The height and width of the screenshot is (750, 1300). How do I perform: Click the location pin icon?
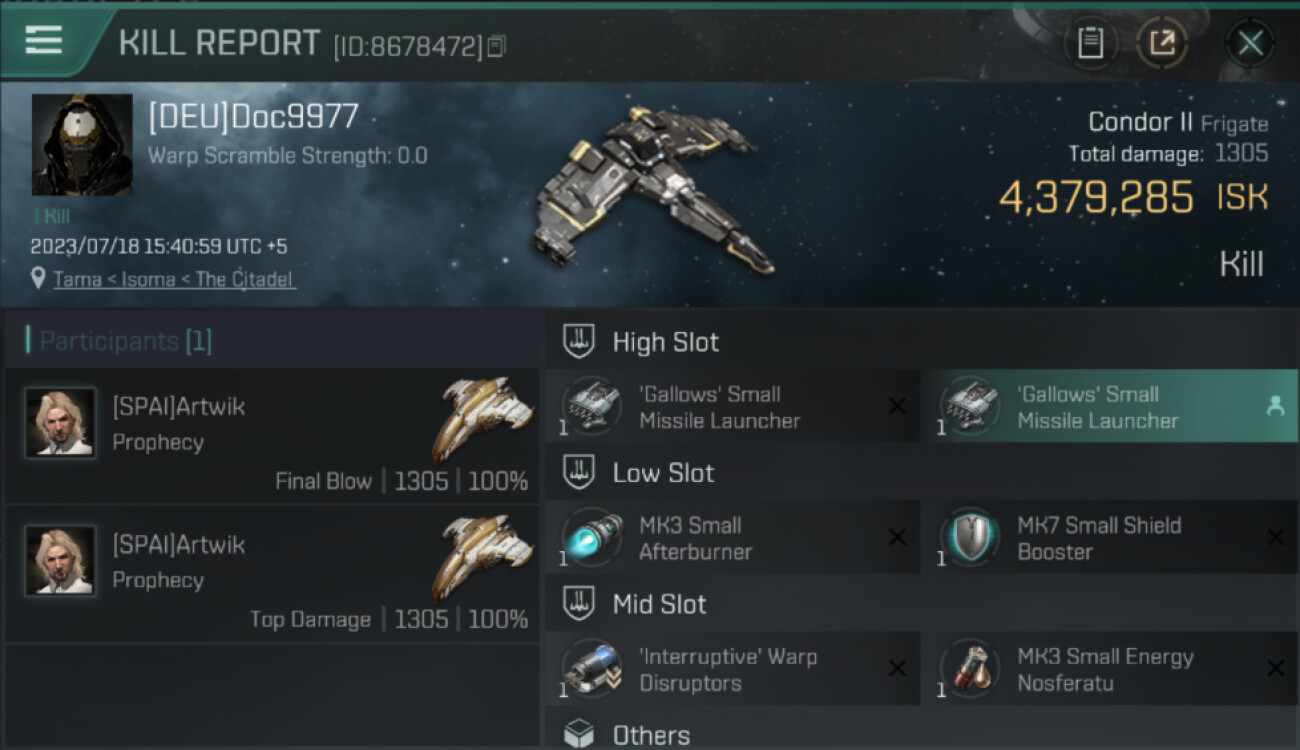pos(38,279)
